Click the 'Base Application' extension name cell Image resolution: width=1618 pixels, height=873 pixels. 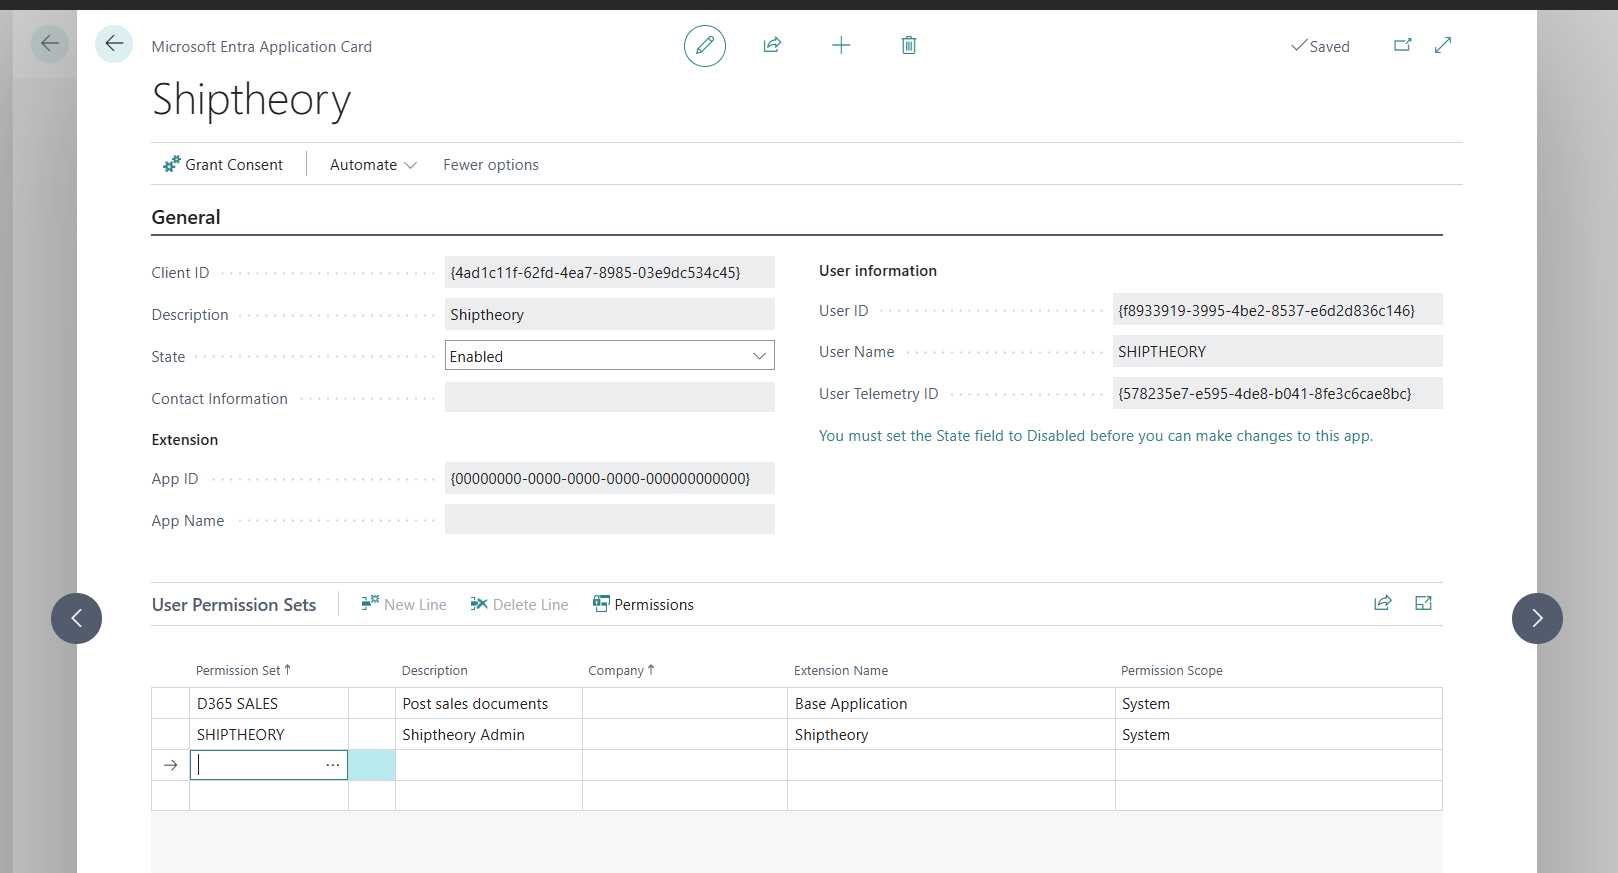(951, 703)
